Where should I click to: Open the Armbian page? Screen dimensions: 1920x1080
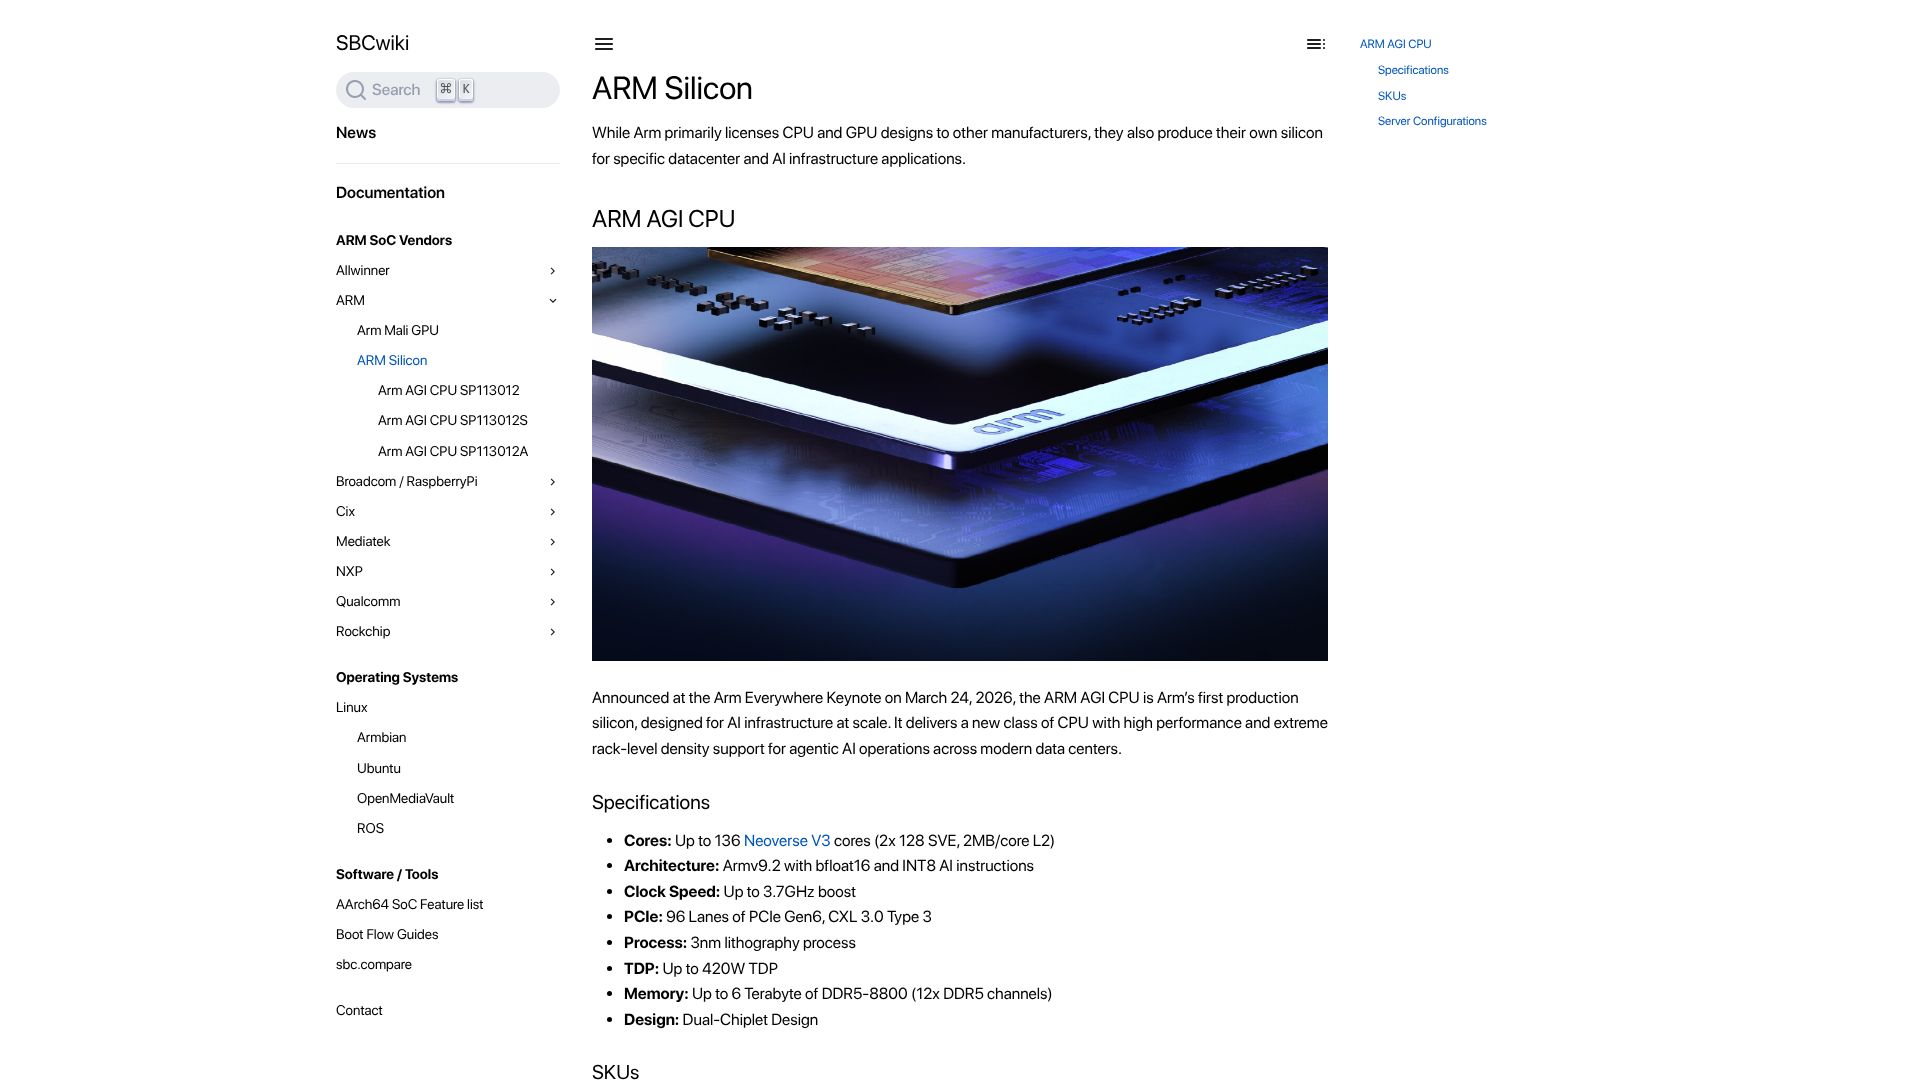[x=382, y=738]
